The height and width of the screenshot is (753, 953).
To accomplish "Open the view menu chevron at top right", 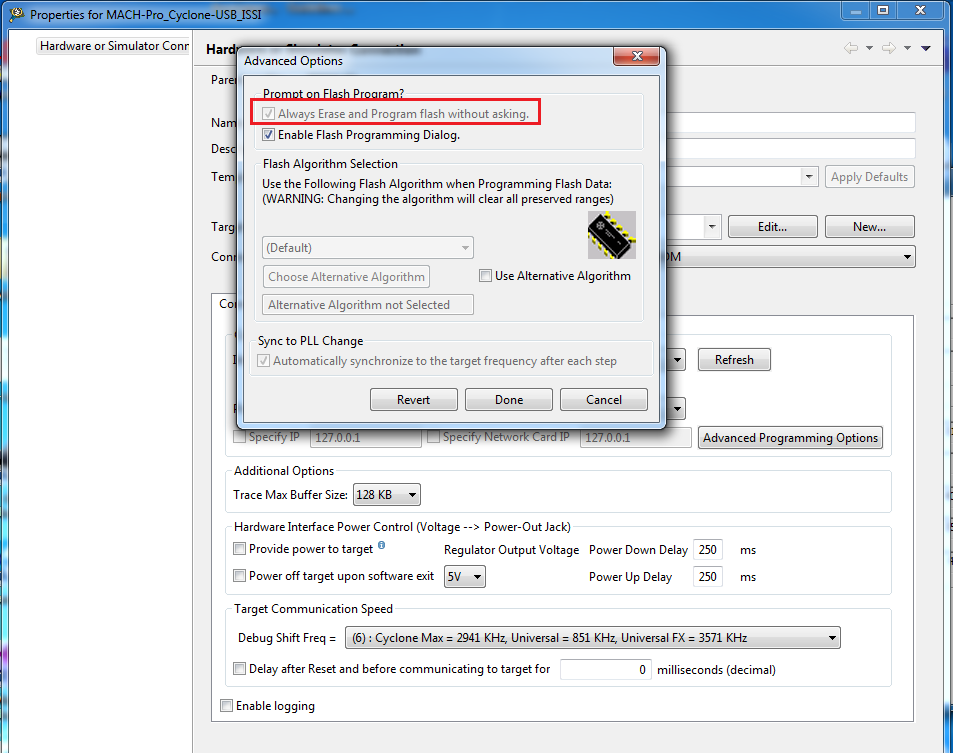I will click(x=924, y=46).
